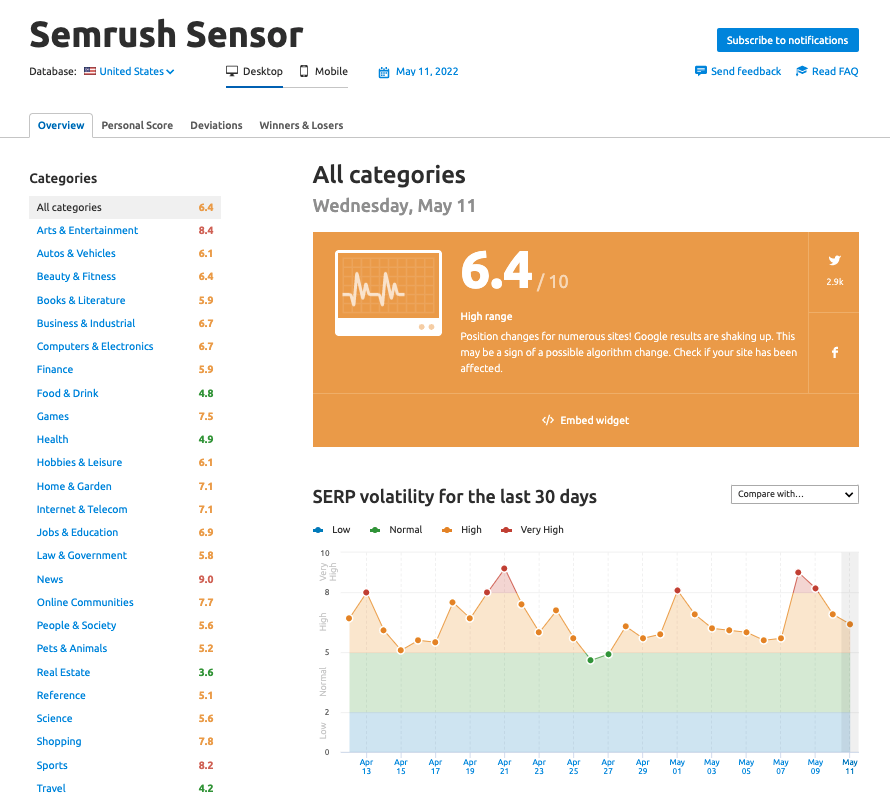The height and width of the screenshot is (811, 890).
Task: Click the Send feedback speech bubble icon
Action: tap(701, 72)
